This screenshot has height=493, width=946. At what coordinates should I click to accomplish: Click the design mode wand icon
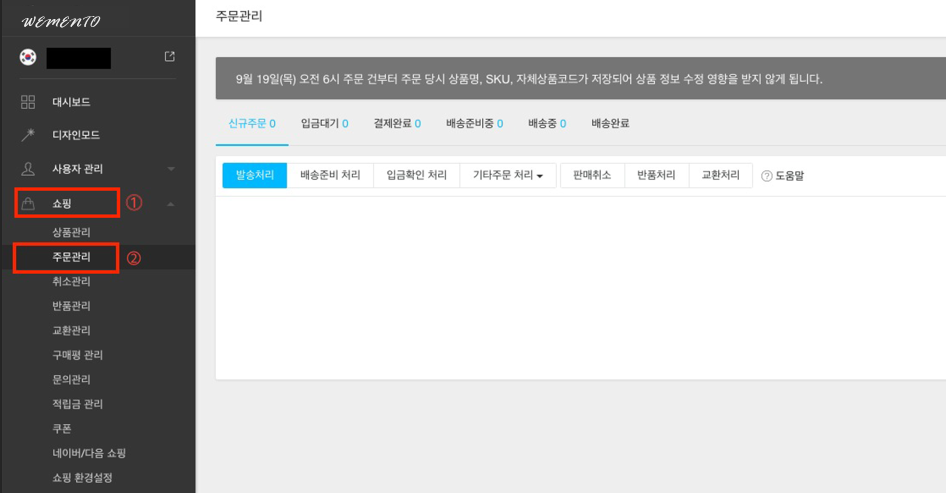click(x=28, y=135)
